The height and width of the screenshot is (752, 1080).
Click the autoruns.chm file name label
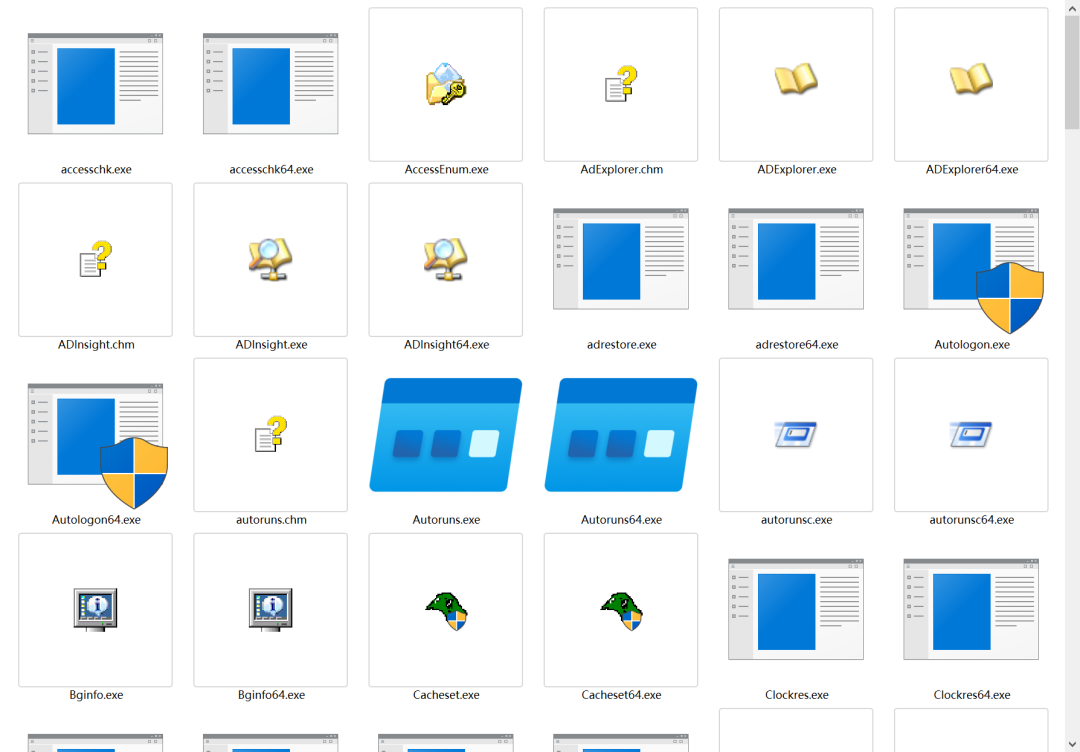(271, 520)
